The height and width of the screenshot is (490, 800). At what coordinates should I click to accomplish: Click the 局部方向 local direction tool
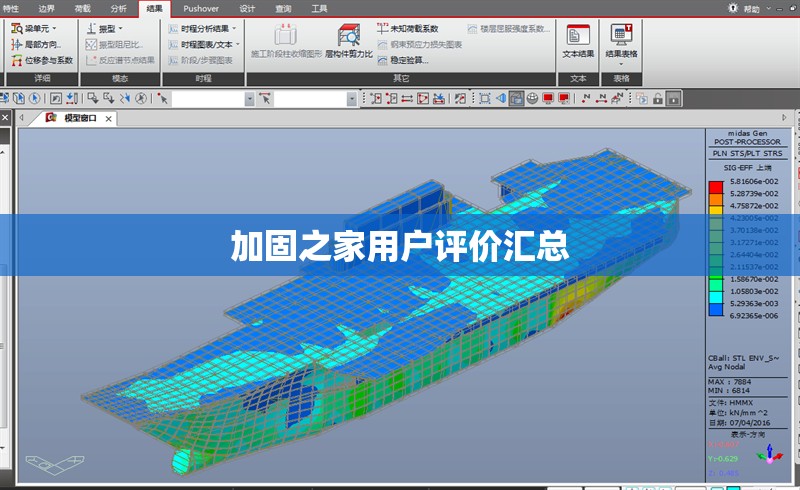36,44
